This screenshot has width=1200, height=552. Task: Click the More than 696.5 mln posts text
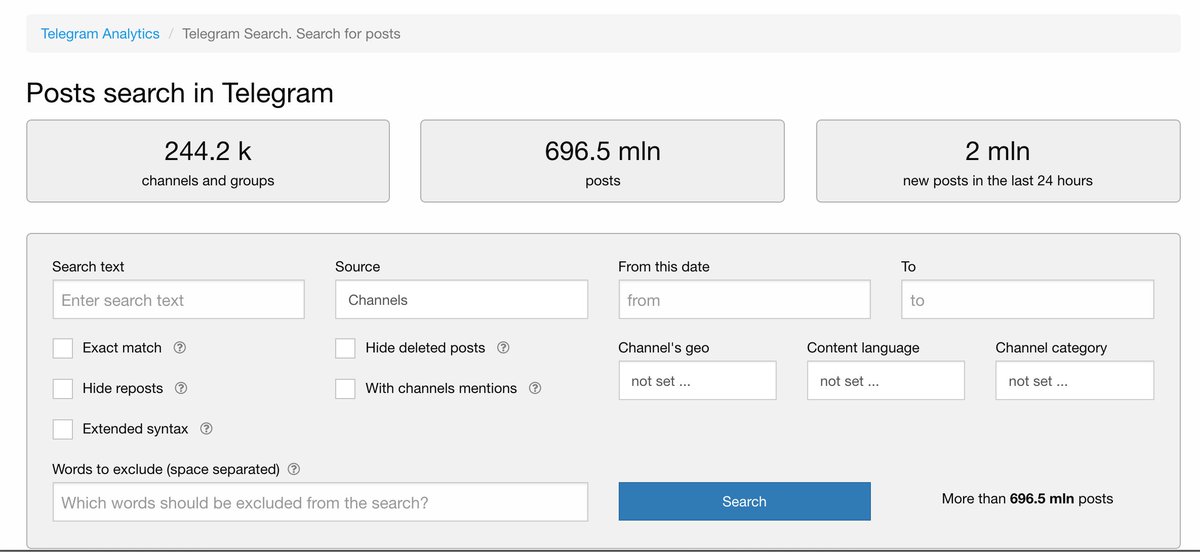point(1027,498)
